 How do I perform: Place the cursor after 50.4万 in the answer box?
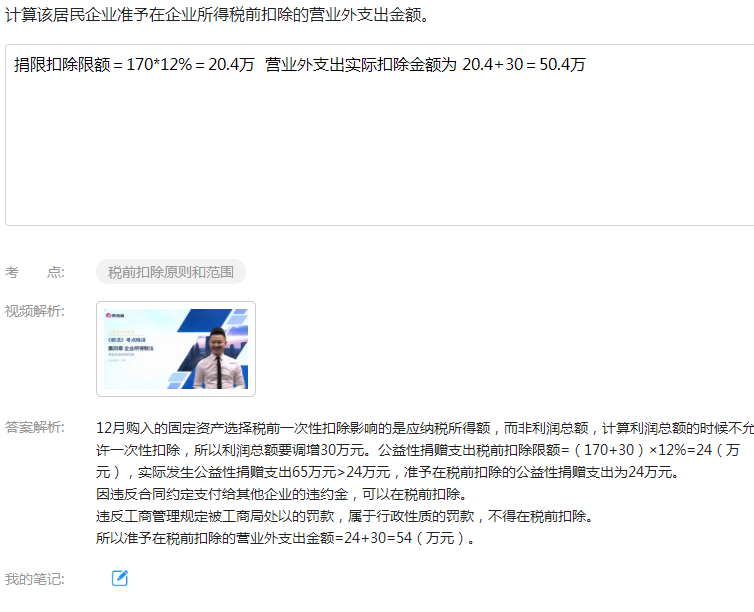click(587, 64)
